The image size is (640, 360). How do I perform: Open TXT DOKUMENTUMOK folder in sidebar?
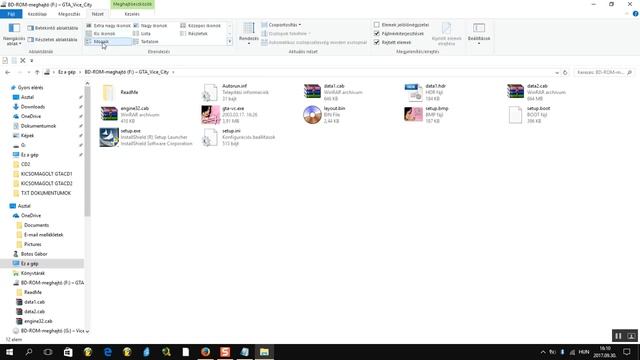46,193
